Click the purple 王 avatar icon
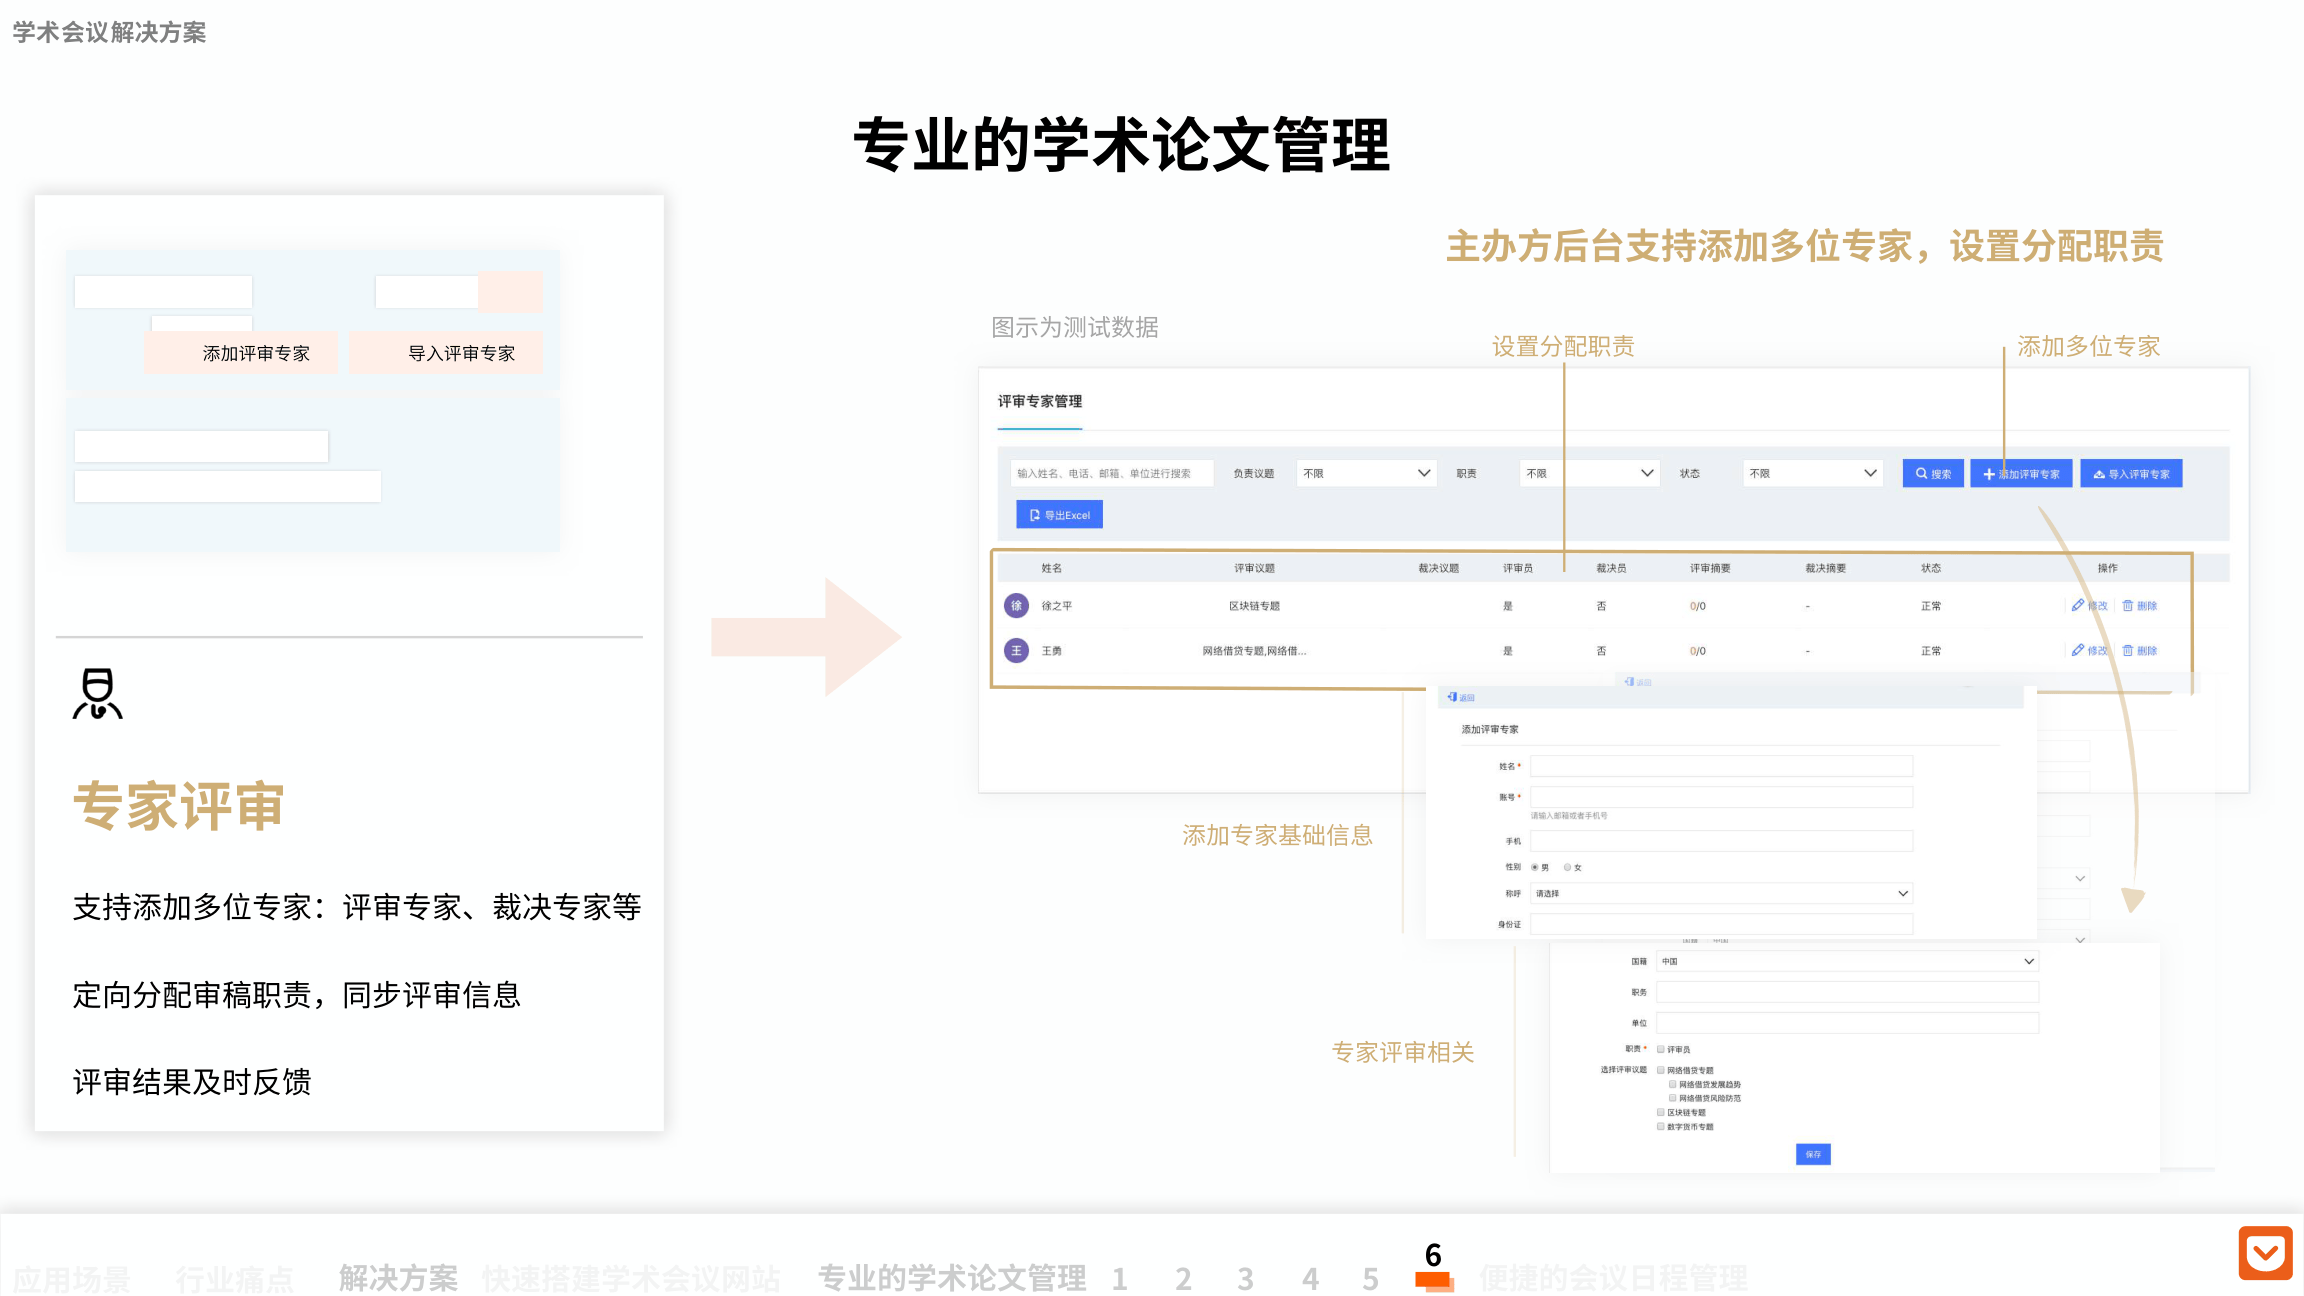This screenshot has height=1296, width=2304. [1016, 651]
